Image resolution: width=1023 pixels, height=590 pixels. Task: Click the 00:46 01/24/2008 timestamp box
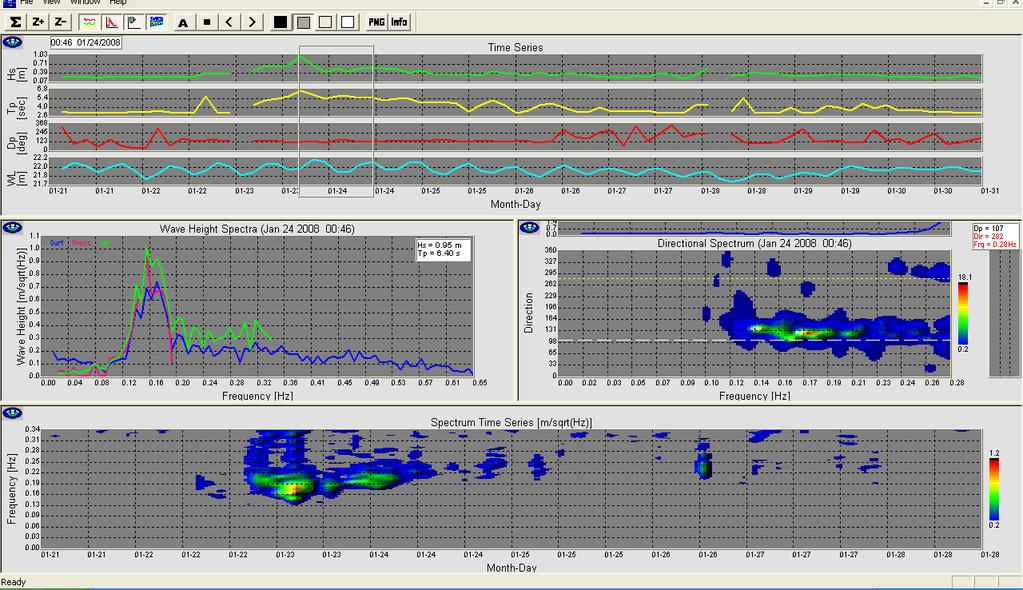tap(85, 42)
